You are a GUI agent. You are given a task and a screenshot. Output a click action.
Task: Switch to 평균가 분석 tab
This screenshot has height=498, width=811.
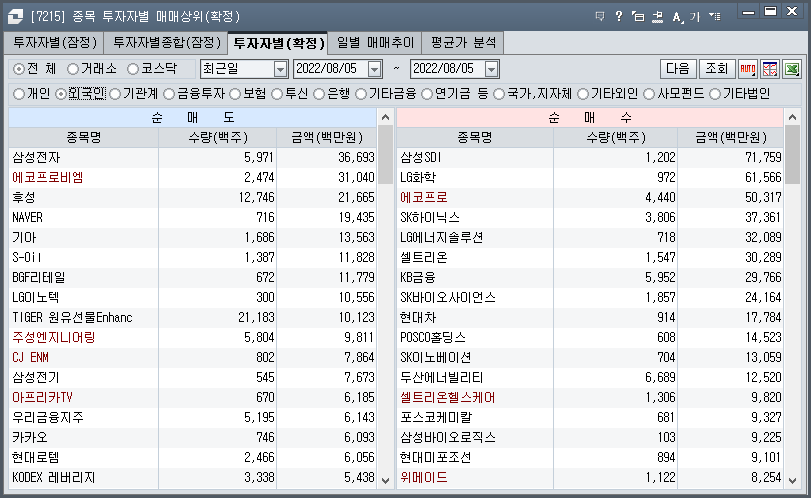[463, 42]
